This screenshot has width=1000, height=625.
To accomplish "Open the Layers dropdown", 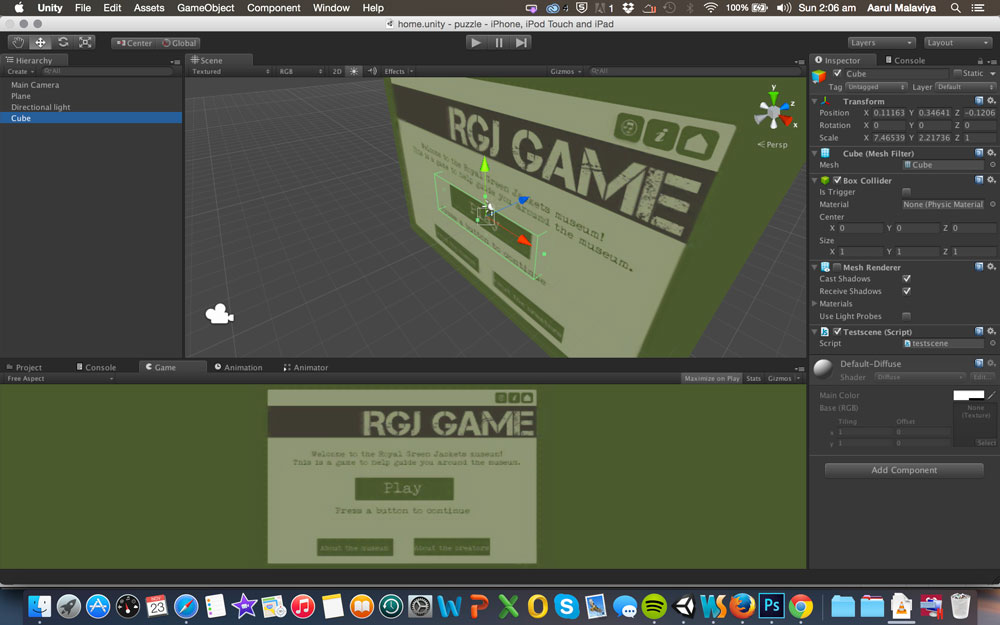I will tap(881, 43).
